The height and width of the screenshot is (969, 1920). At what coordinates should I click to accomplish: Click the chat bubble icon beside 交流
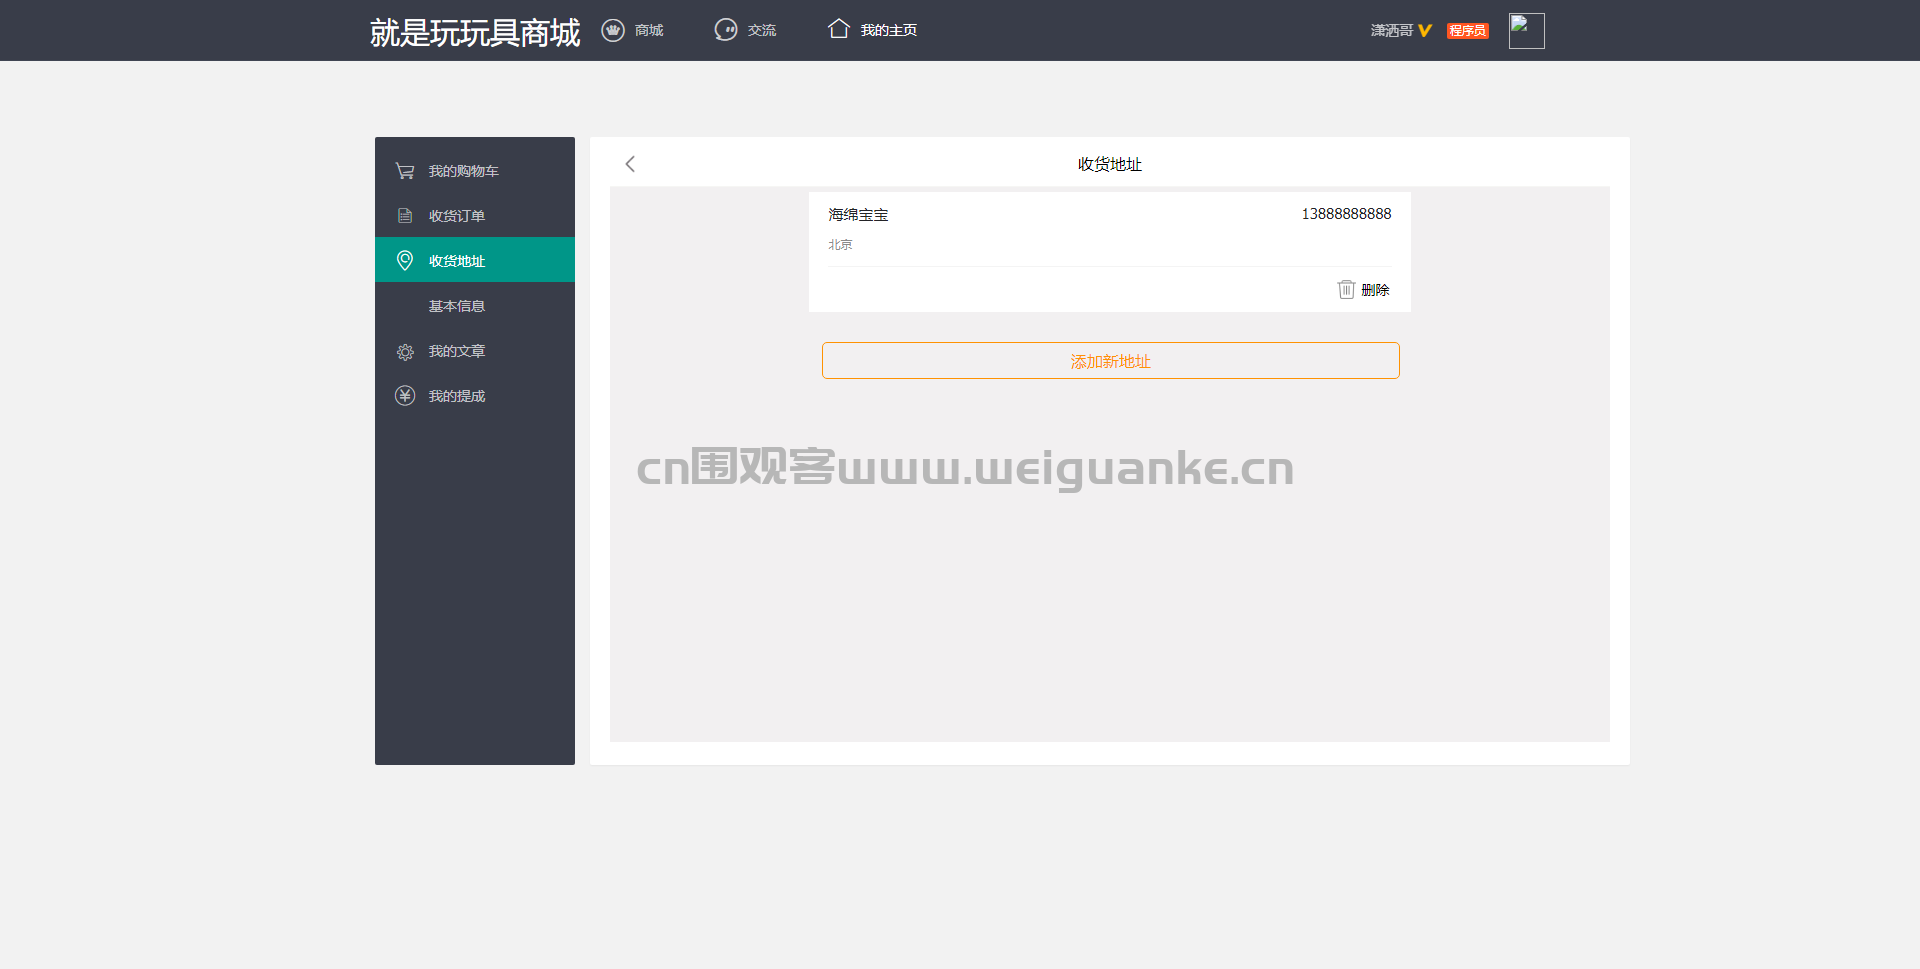726,30
